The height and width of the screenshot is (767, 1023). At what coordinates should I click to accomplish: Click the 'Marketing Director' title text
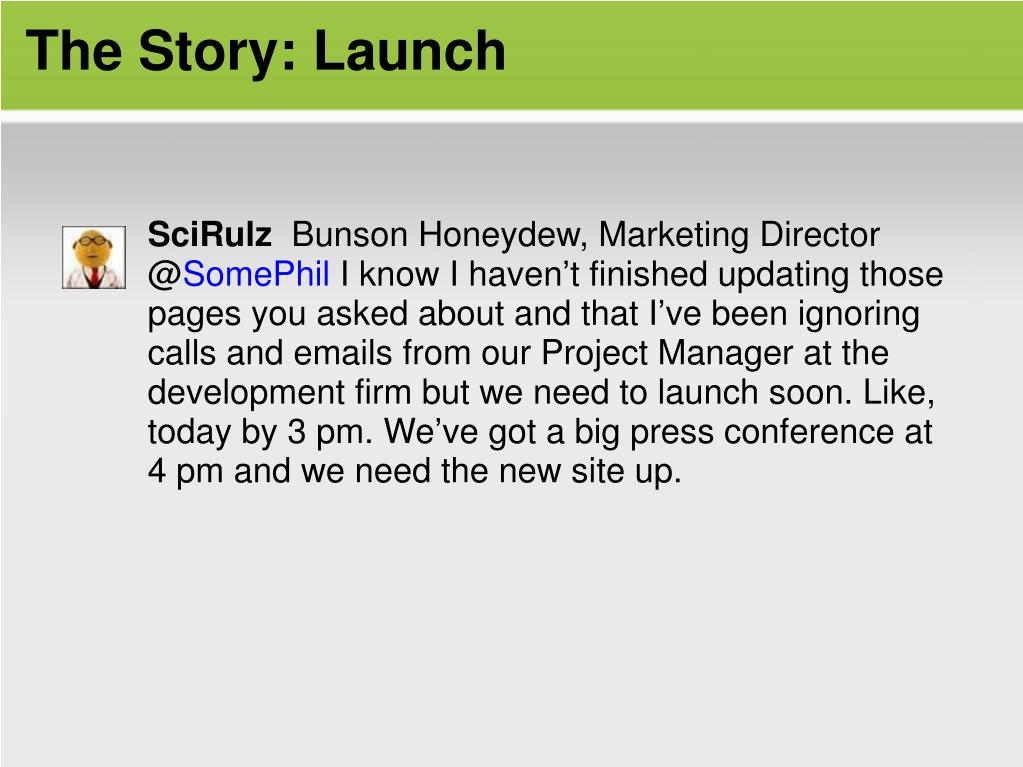click(x=739, y=235)
